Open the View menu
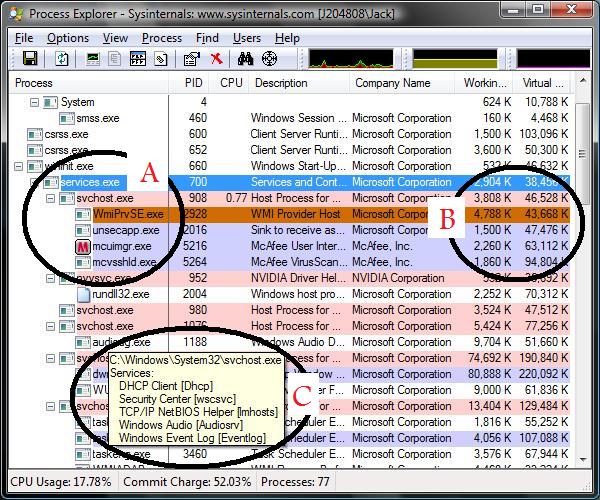This screenshot has height=500, width=600. pos(115,38)
